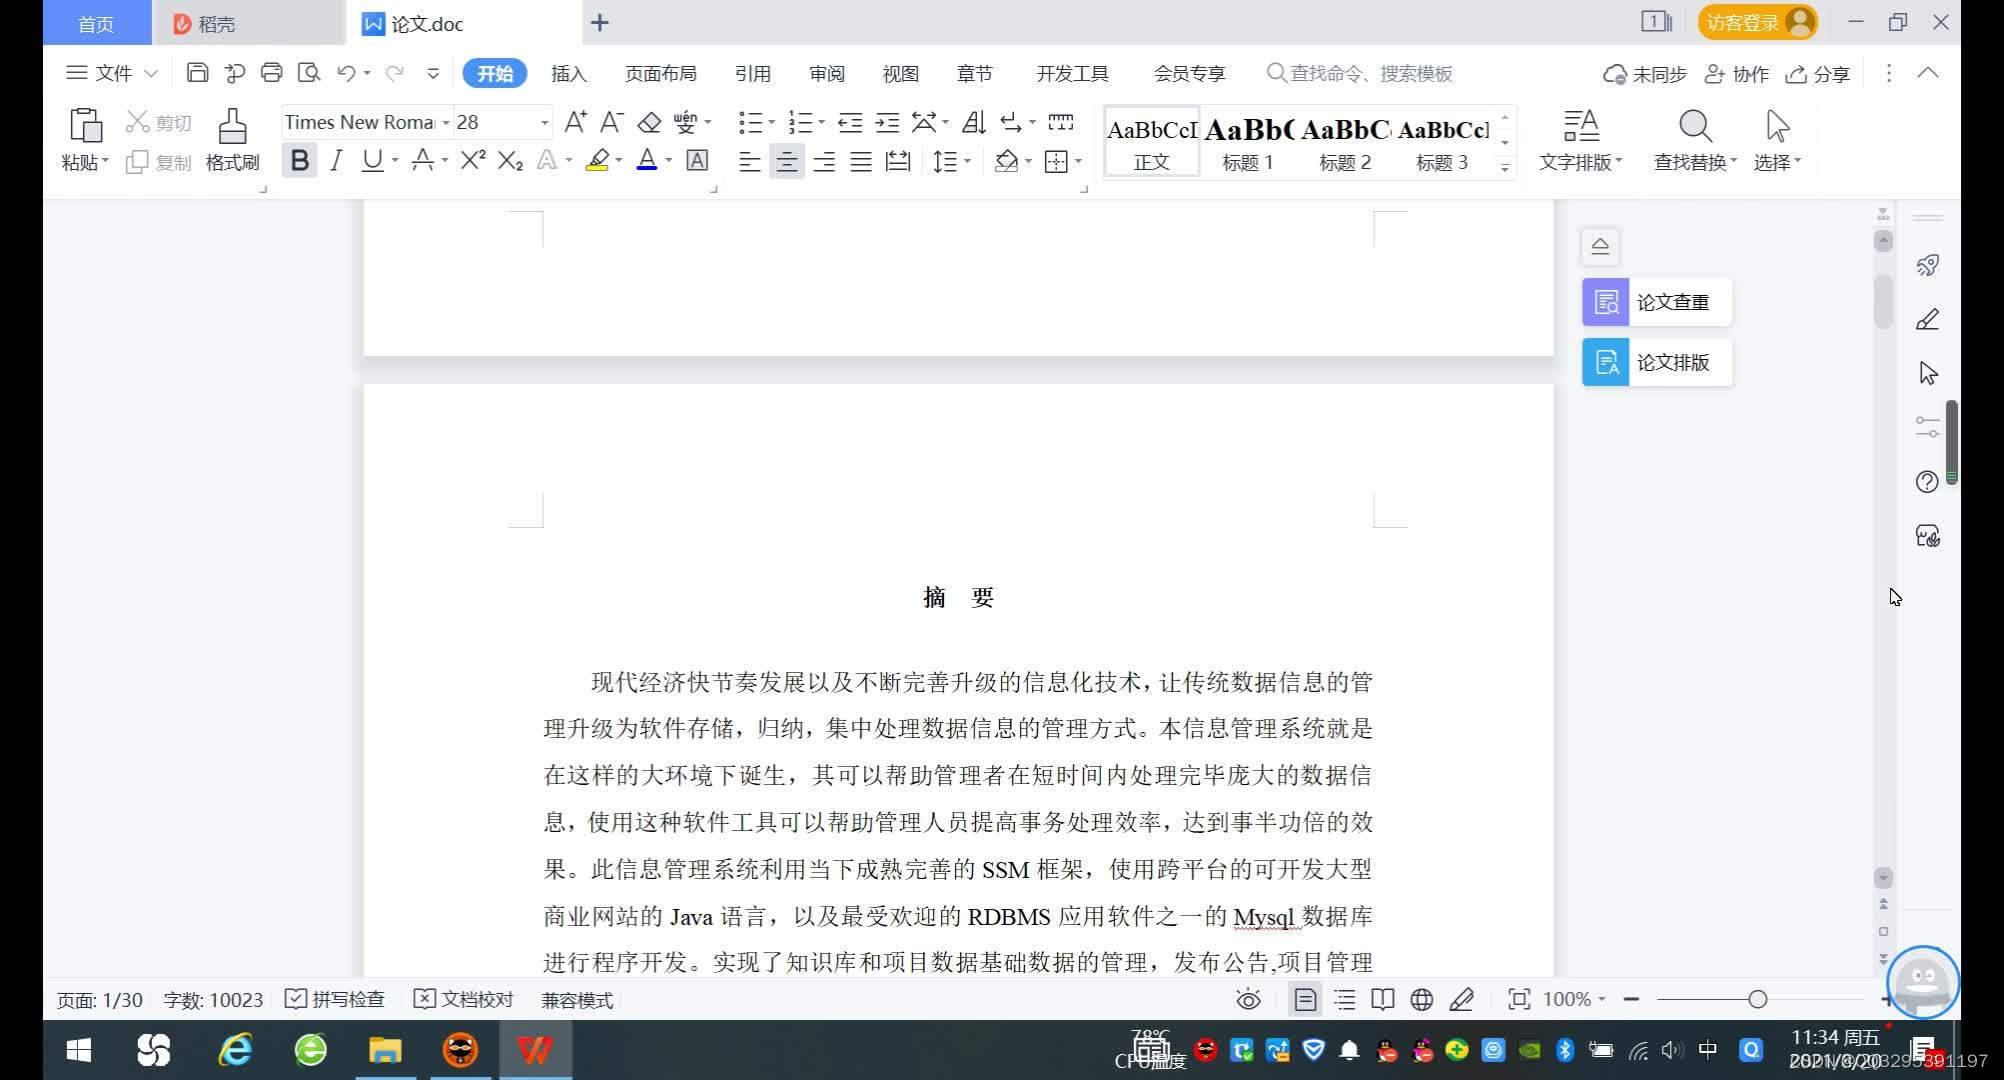Open reading mode book icon
This screenshot has width=2004, height=1080.
[x=1383, y=999]
